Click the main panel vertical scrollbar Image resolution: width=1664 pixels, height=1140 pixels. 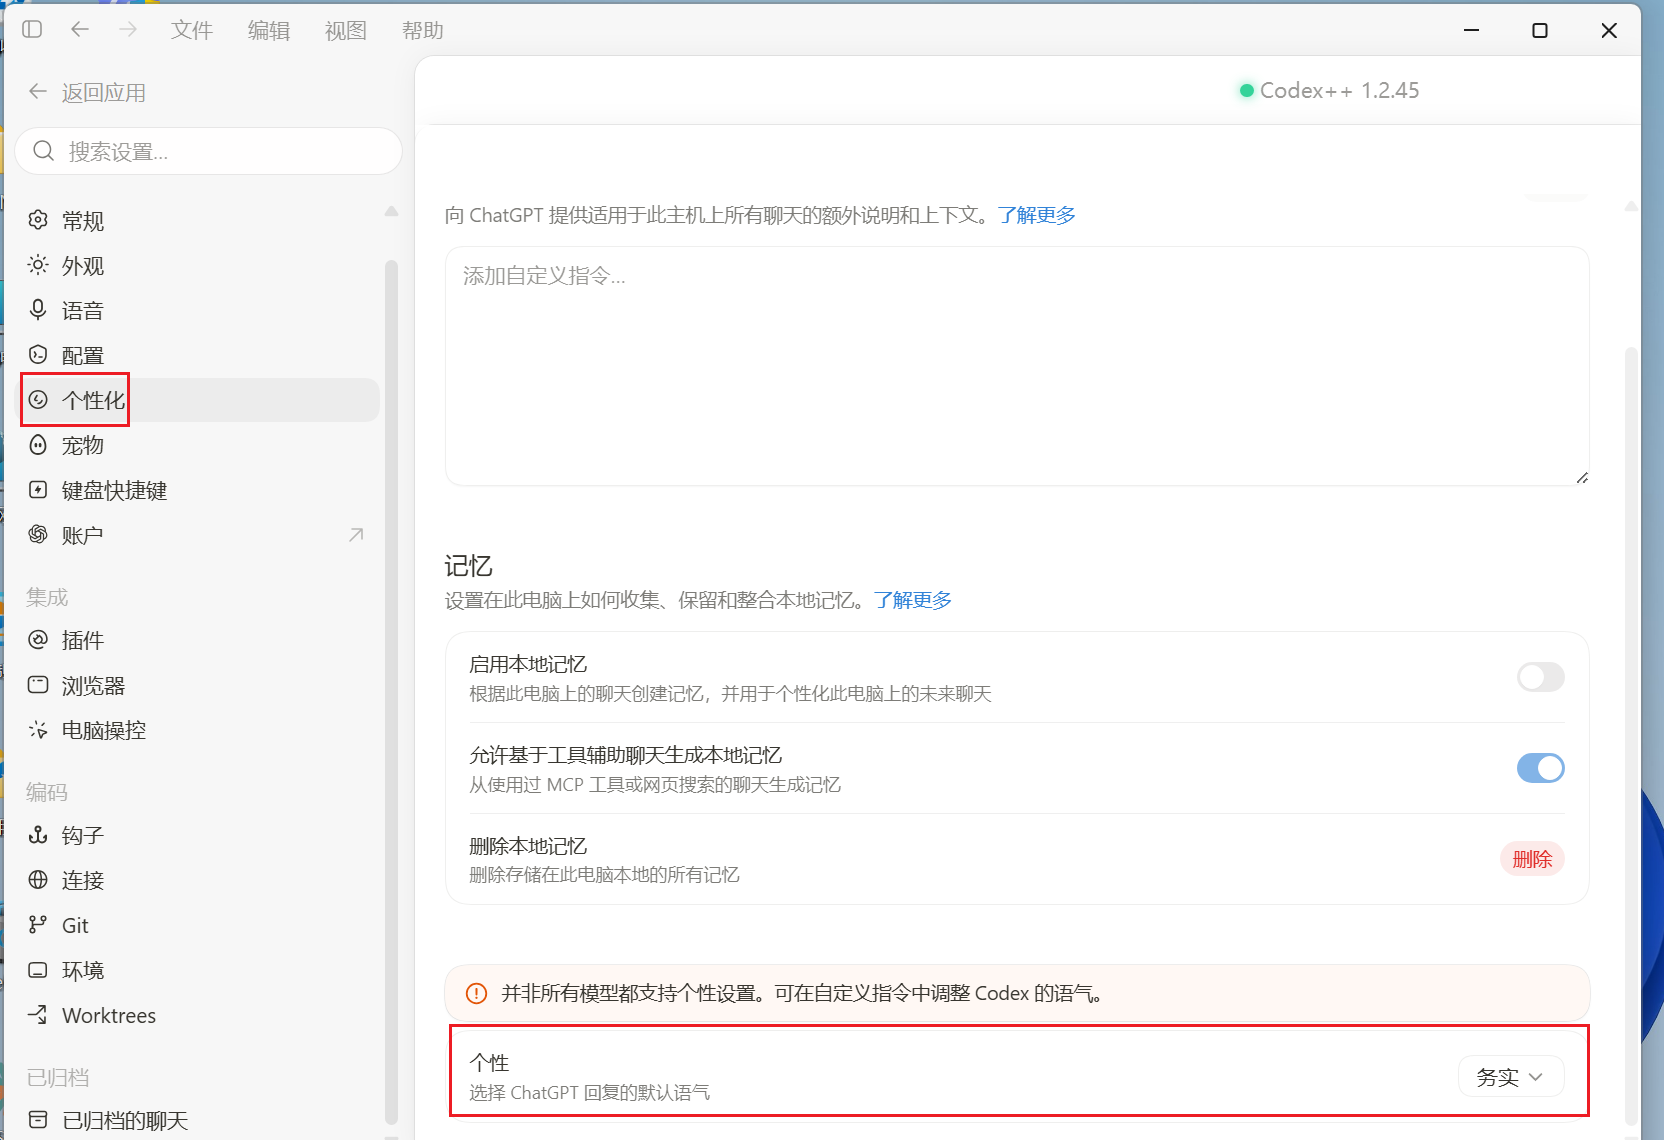coord(1631,735)
